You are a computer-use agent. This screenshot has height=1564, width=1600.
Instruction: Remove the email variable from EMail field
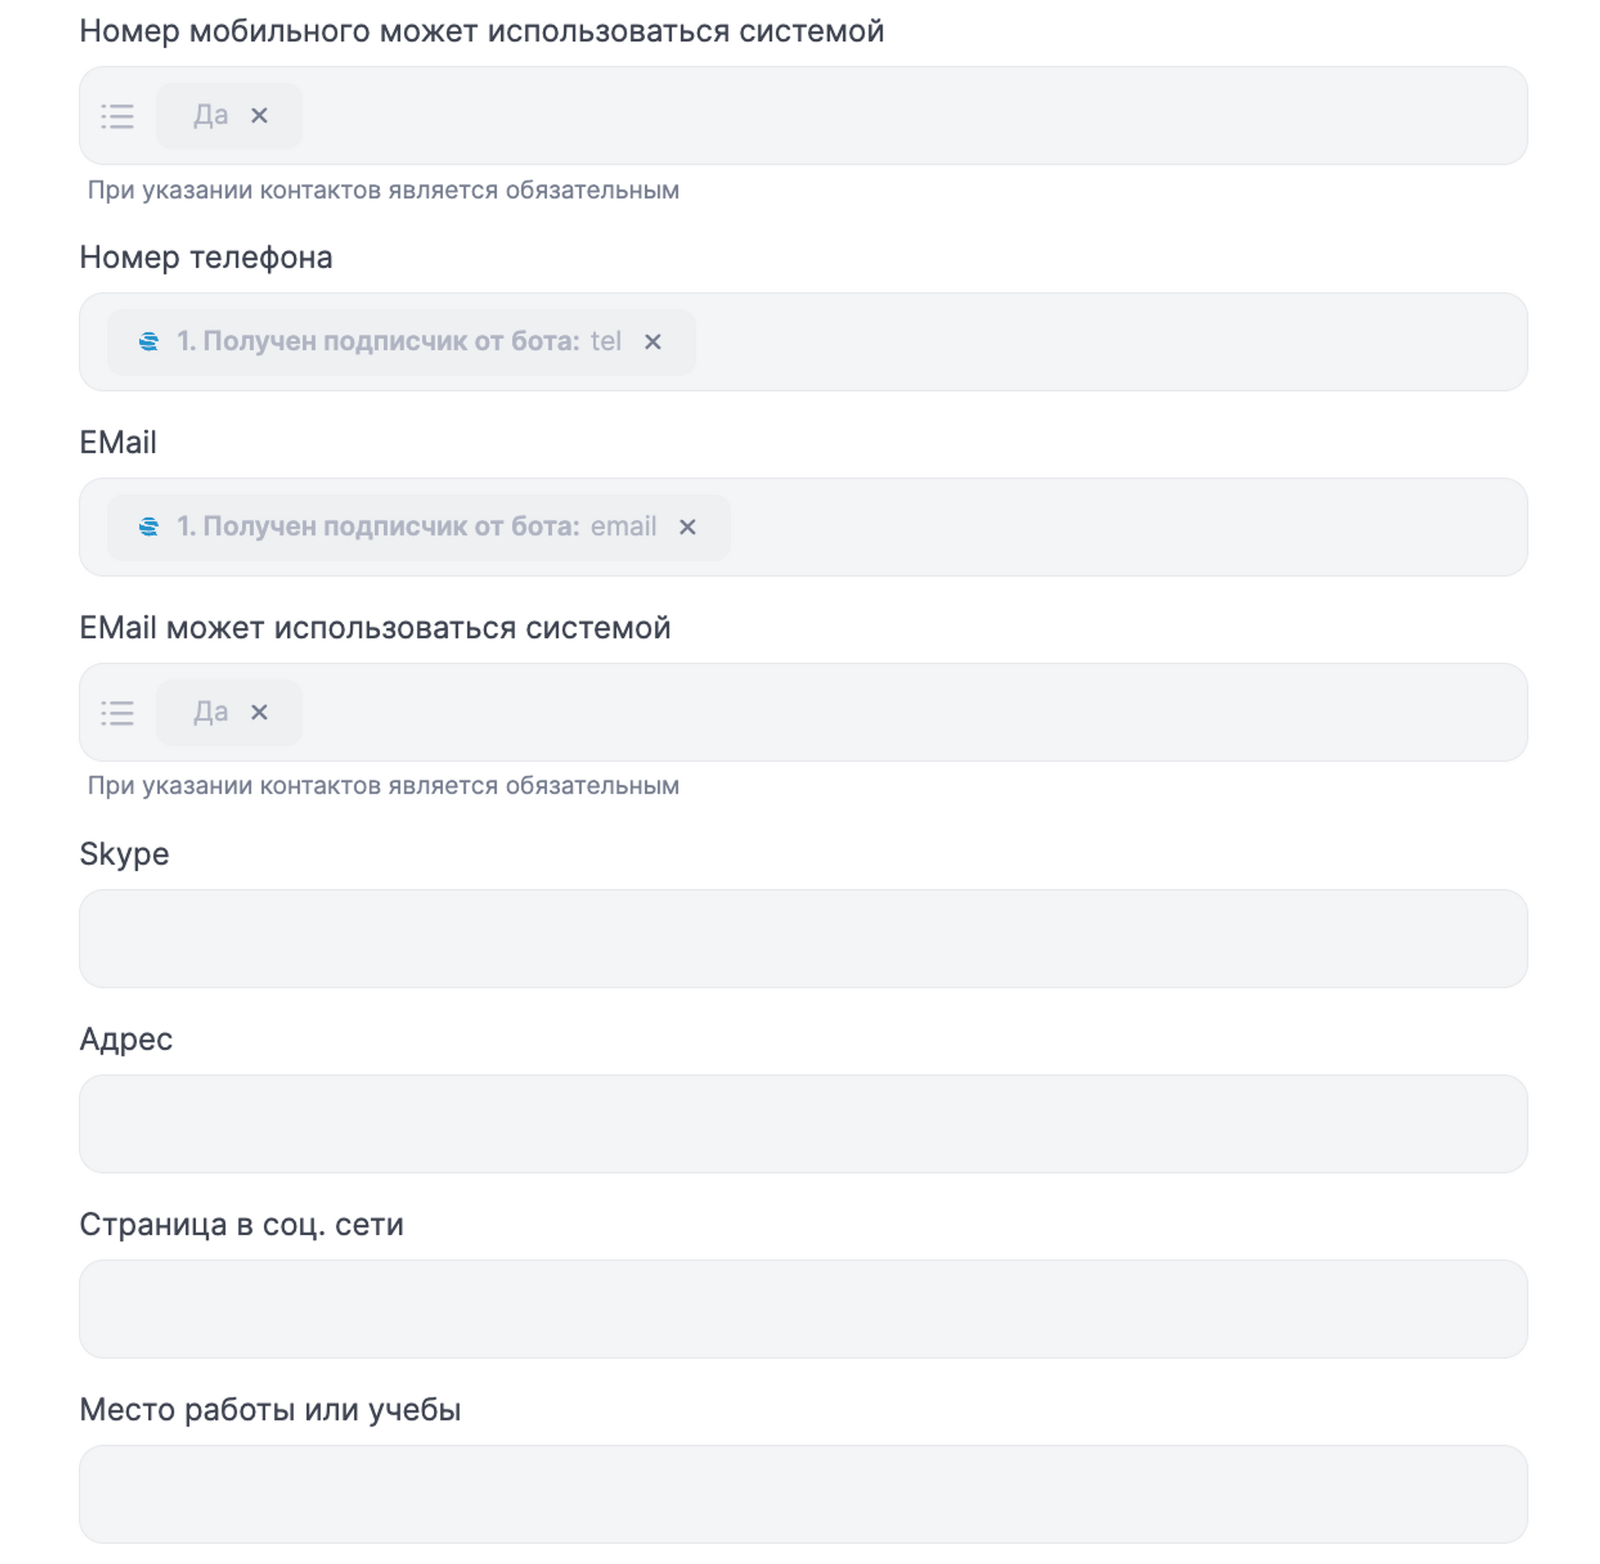(x=687, y=527)
